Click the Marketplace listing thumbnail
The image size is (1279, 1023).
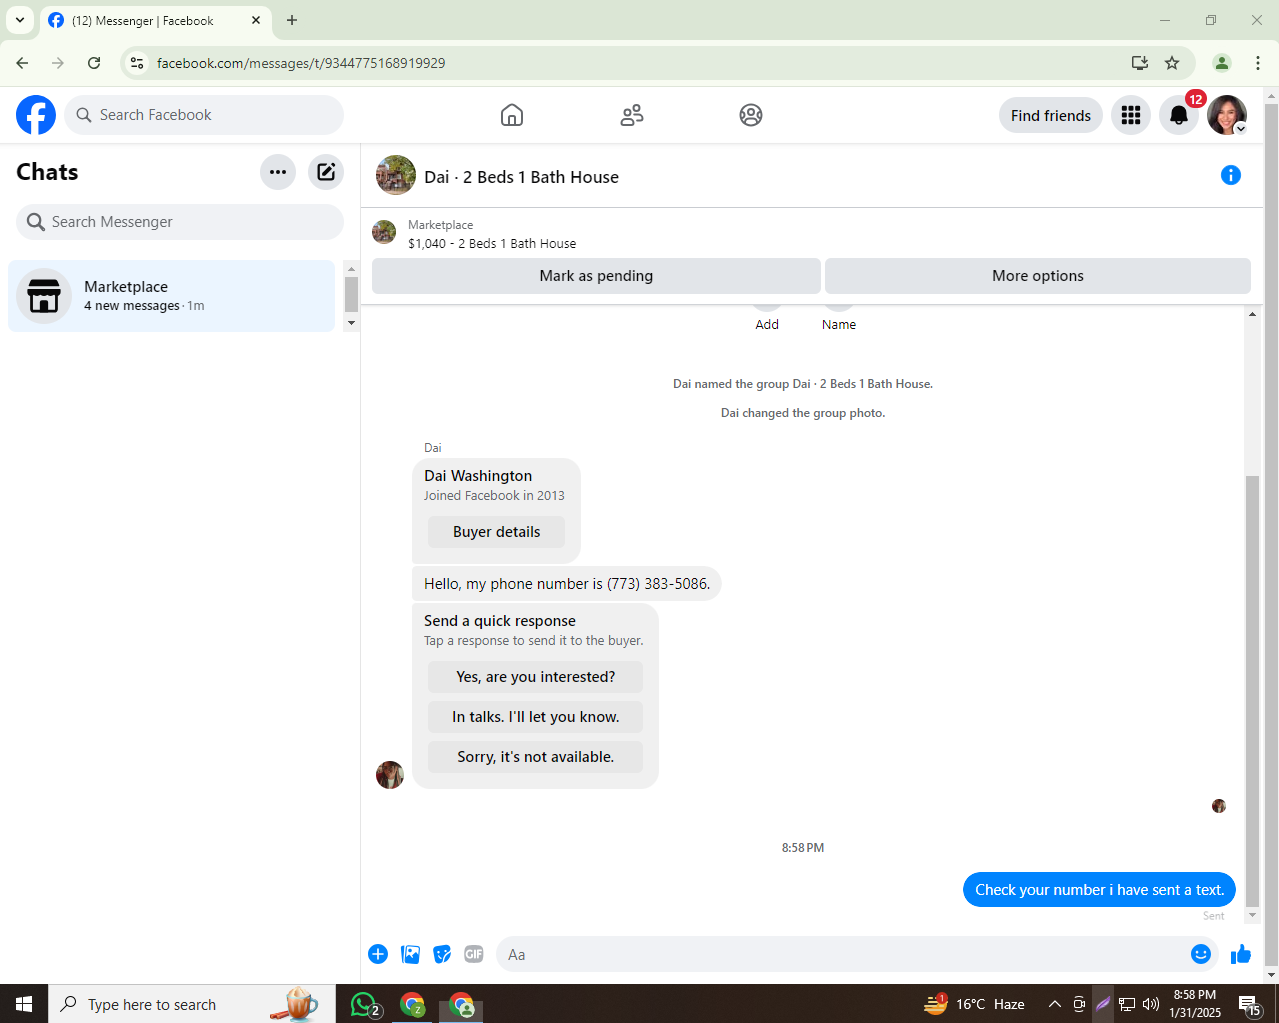click(384, 232)
